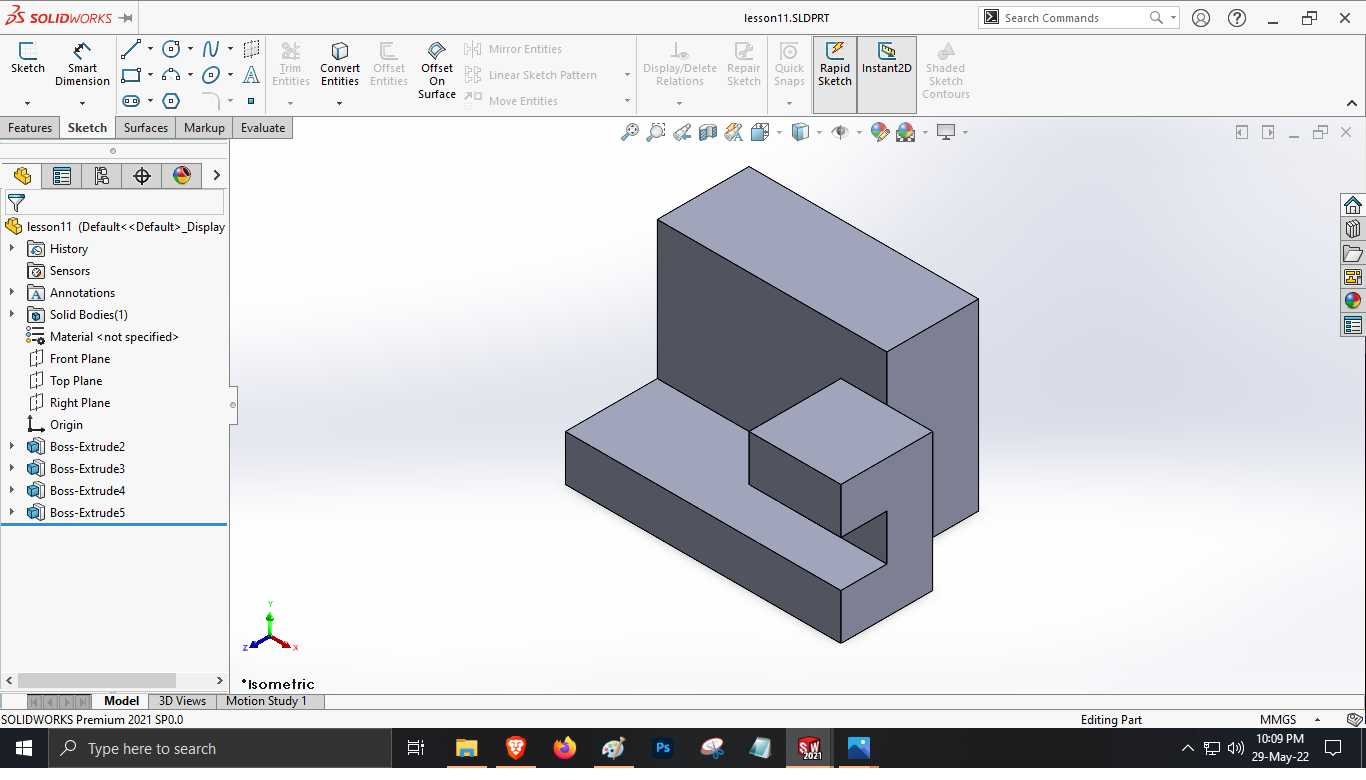The image size is (1366, 780).
Task: Expand the Solid Bodies(1) folder
Action: point(12,314)
